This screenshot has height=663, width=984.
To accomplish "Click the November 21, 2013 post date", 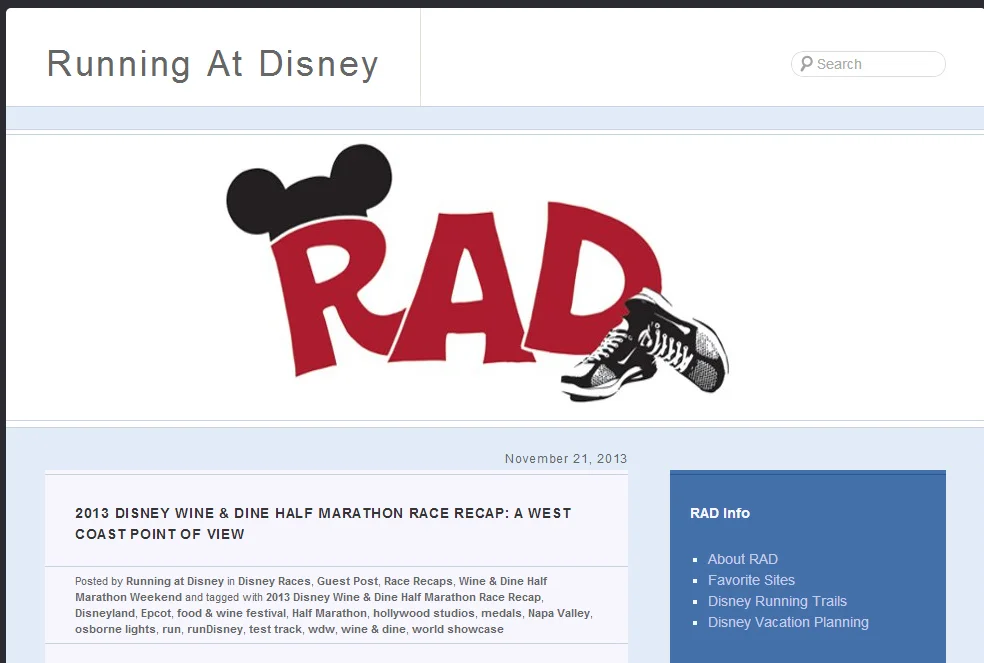I will [x=565, y=459].
